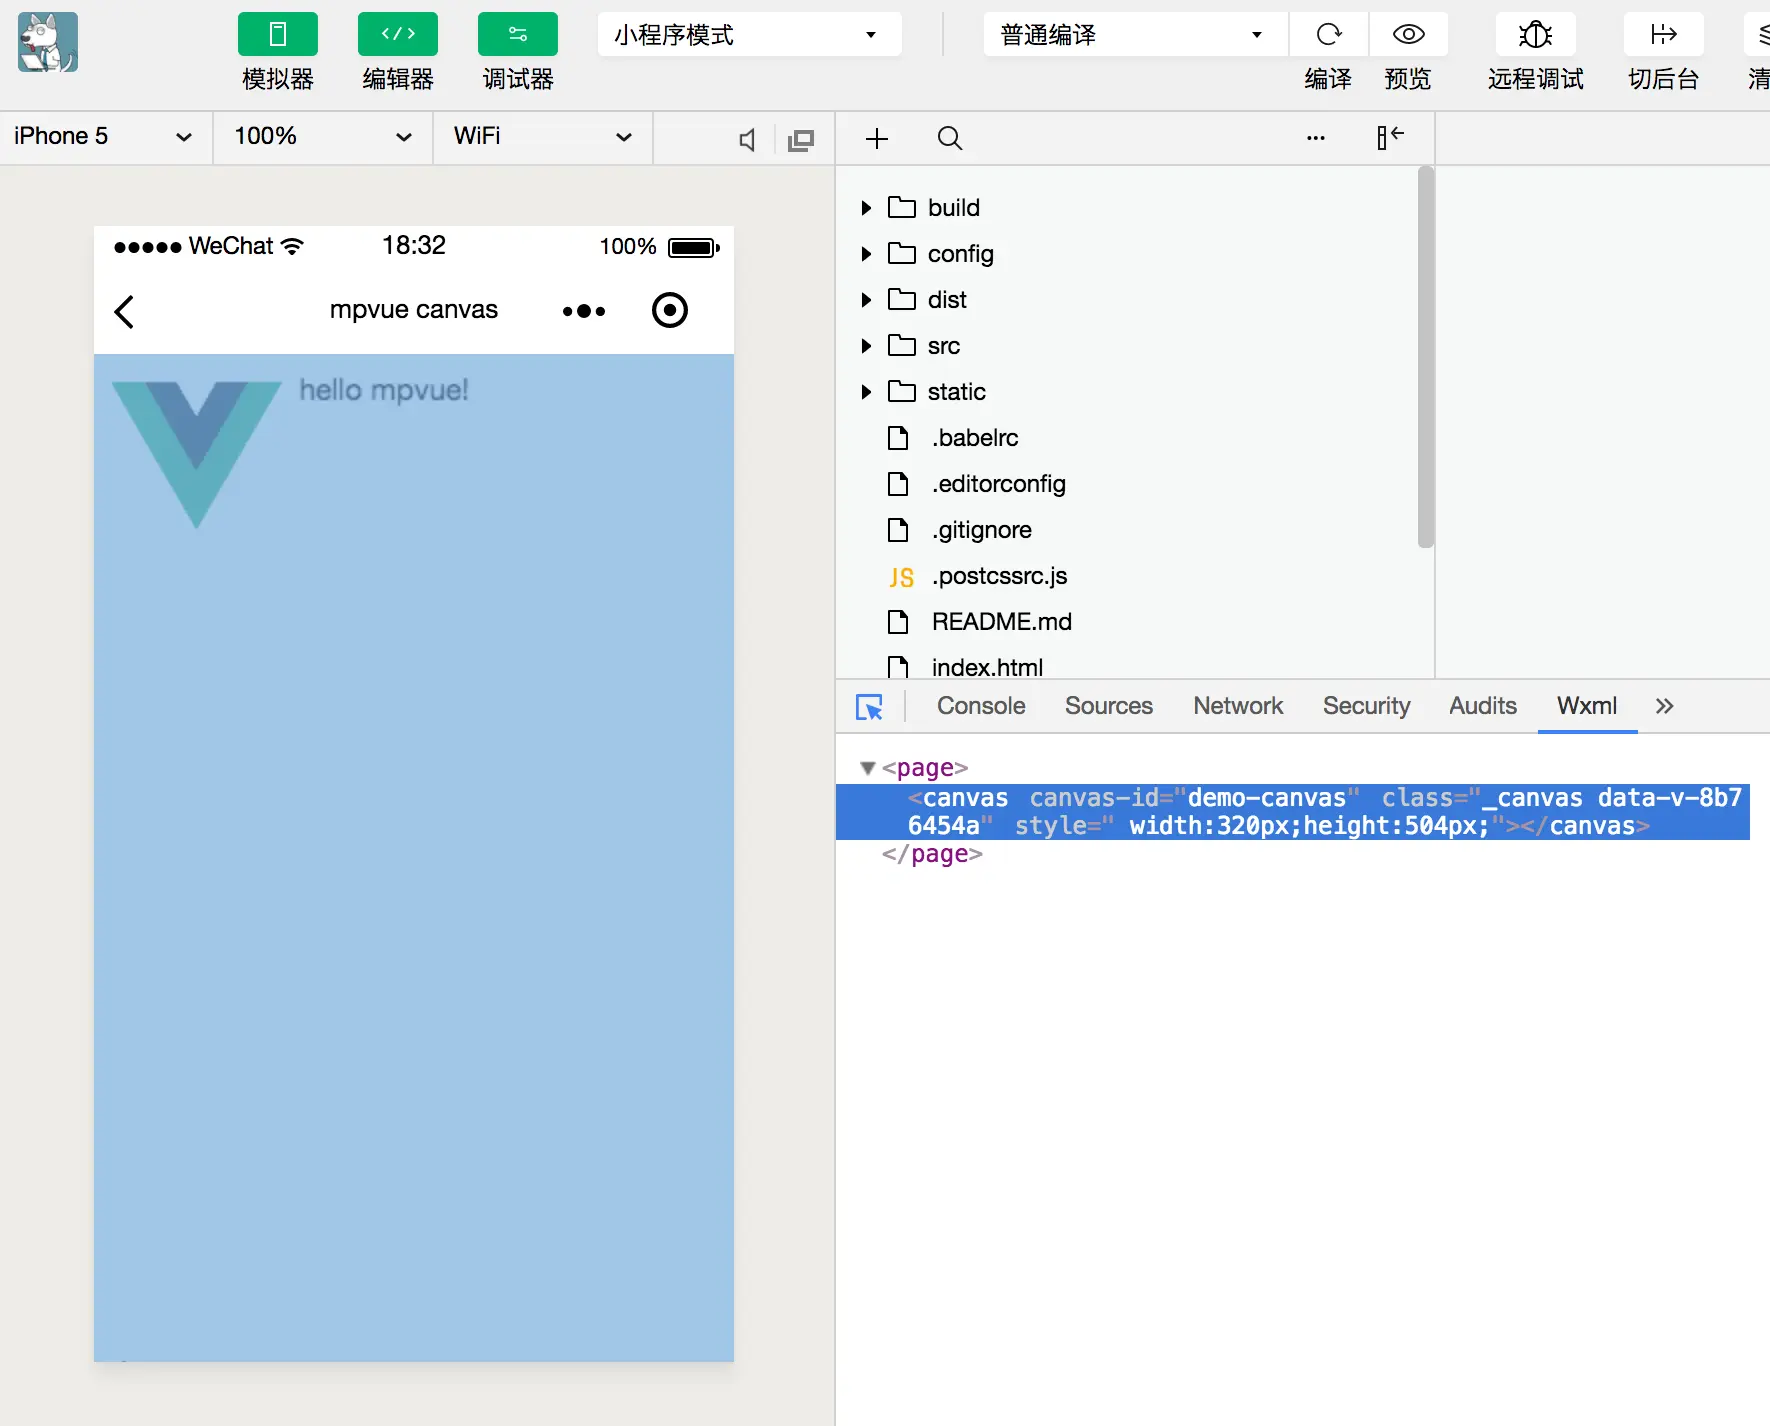Switch to the Network tab
Image resolution: width=1770 pixels, height=1426 pixels.
click(1238, 706)
